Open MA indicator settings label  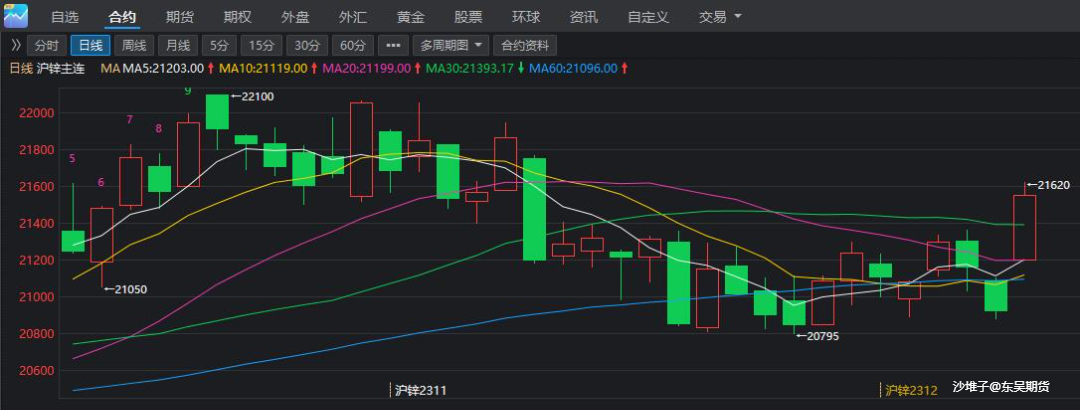[110, 68]
